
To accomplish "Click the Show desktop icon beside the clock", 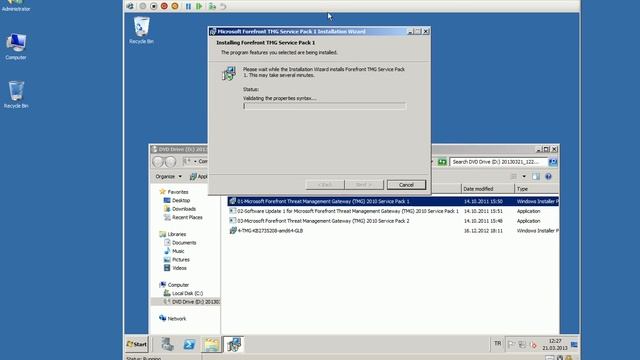I will tap(574, 344).
